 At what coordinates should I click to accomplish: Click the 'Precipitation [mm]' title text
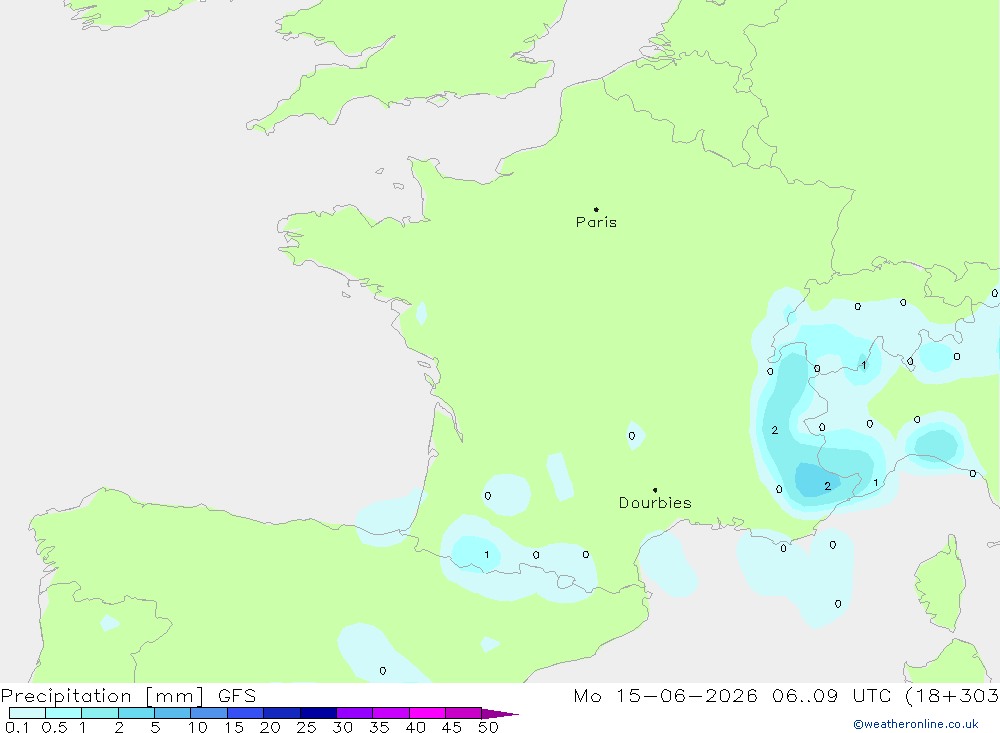pyautogui.click(x=102, y=696)
